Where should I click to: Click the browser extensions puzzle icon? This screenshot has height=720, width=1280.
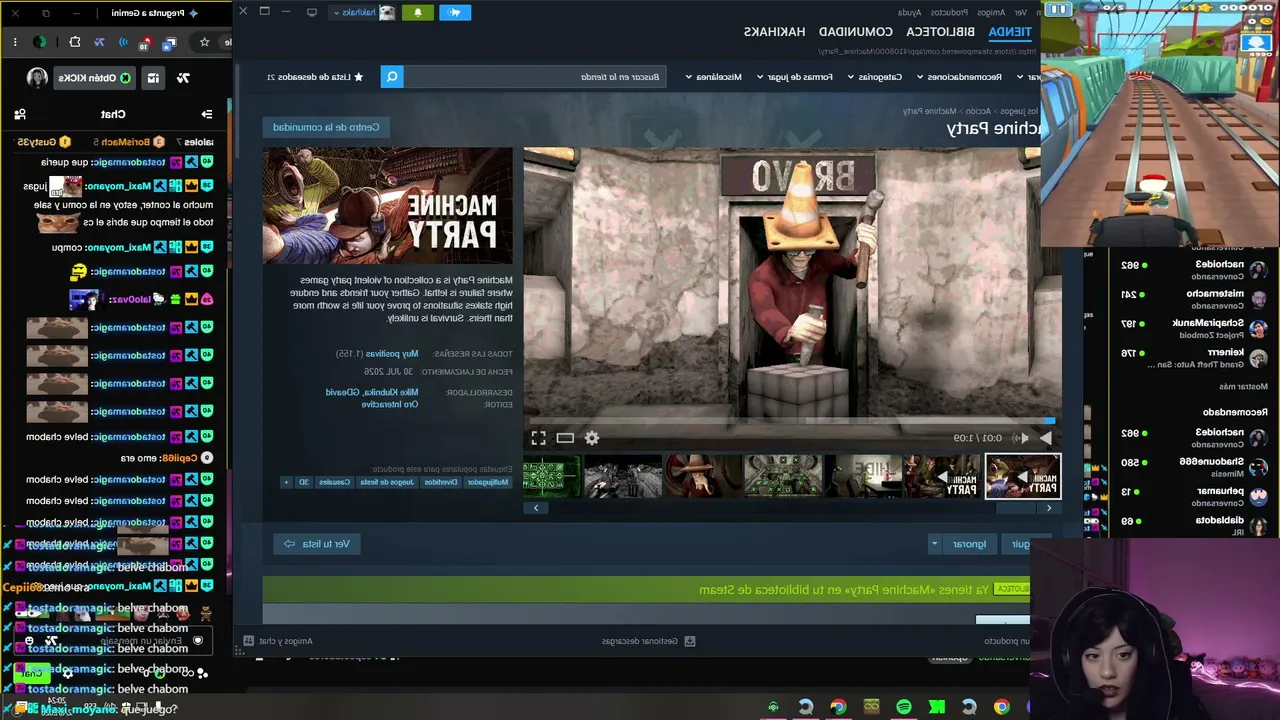[75, 42]
